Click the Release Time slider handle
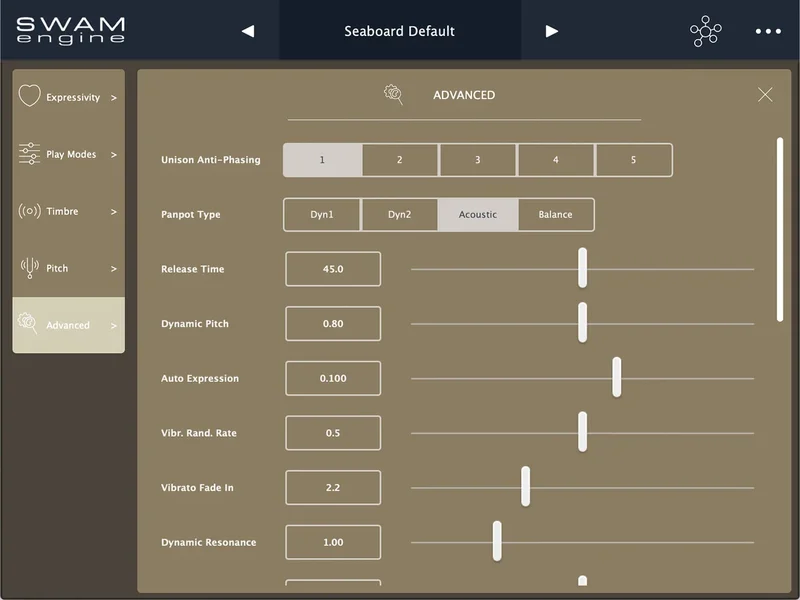The image size is (800, 600). (x=582, y=268)
